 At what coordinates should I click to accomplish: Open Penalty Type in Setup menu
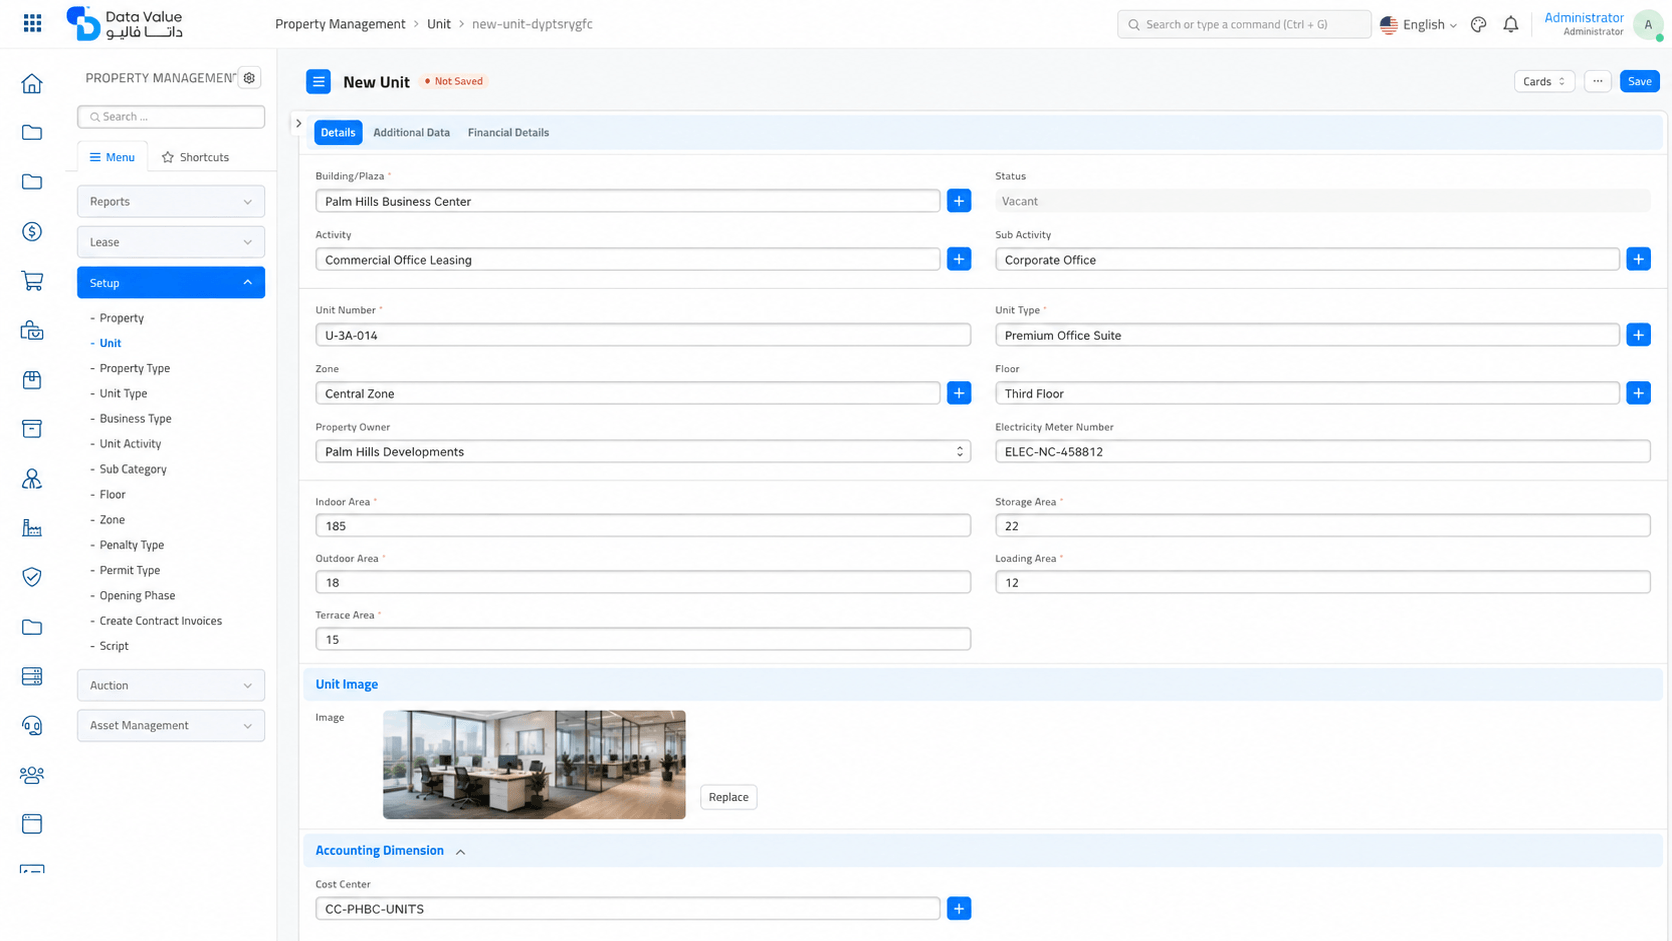(x=132, y=545)
